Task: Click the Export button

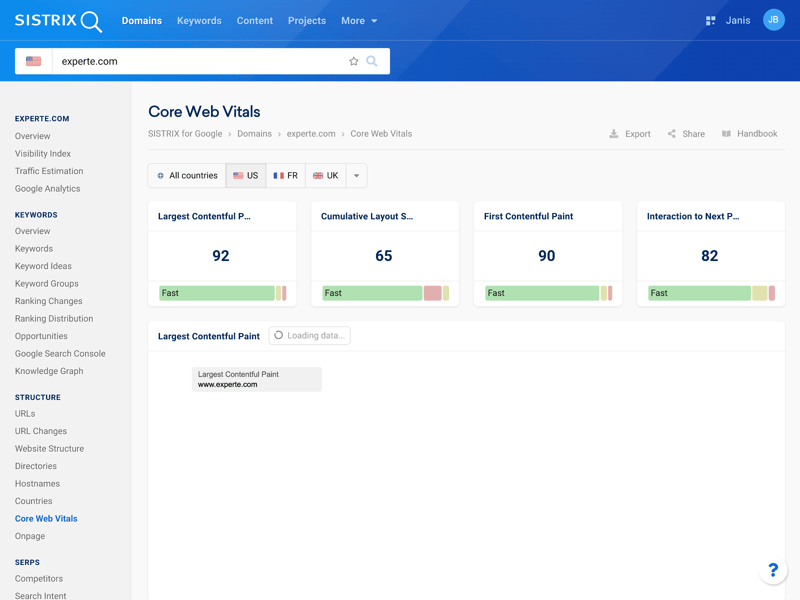Action: point(630,134)
